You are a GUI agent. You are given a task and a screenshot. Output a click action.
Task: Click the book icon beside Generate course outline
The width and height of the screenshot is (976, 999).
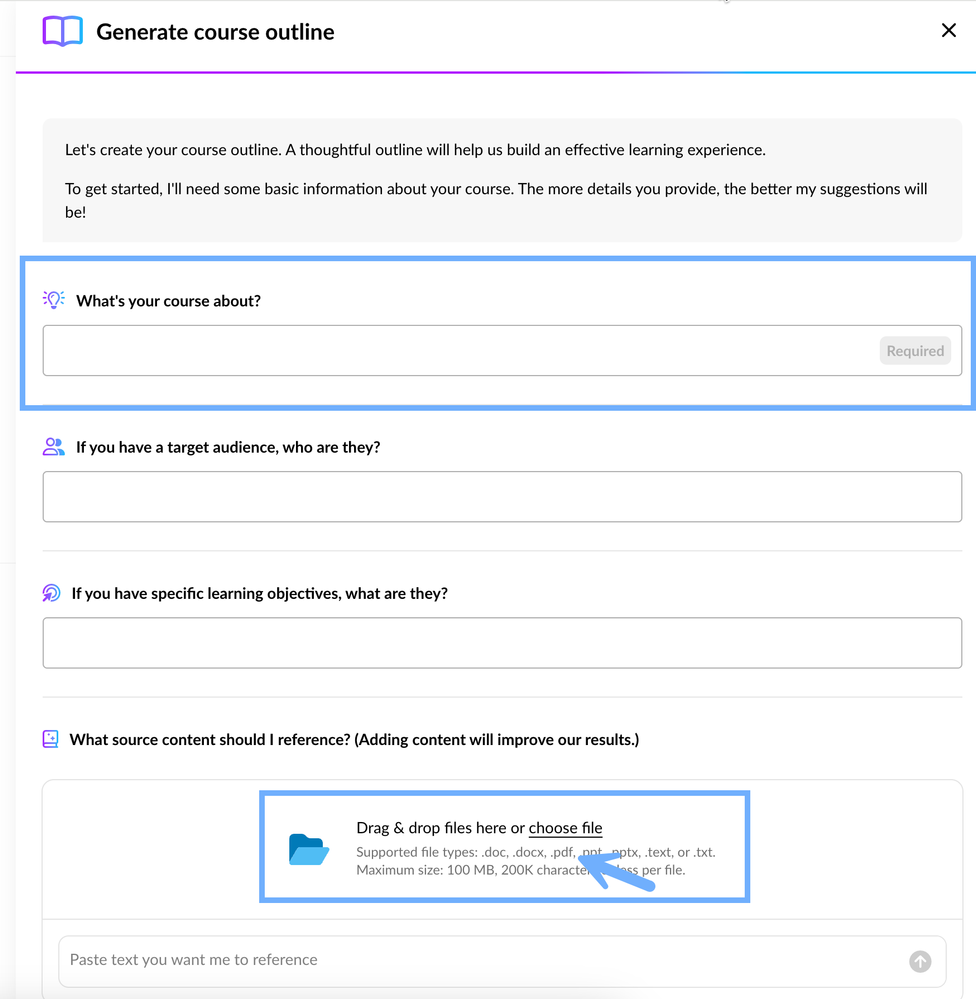tap(62, 31)
